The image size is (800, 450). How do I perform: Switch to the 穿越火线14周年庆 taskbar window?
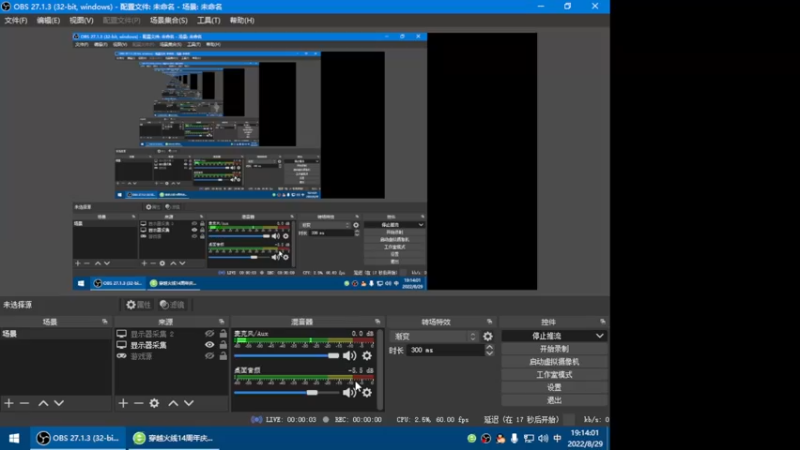point(173,438)
